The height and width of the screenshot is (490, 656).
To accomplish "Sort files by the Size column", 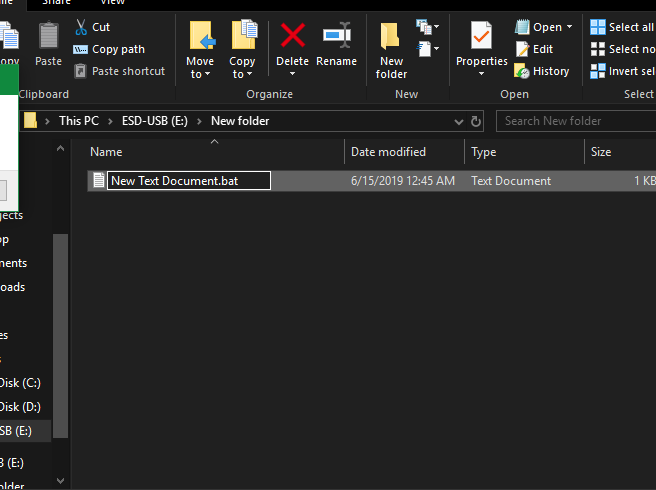I will click(620, 152).
